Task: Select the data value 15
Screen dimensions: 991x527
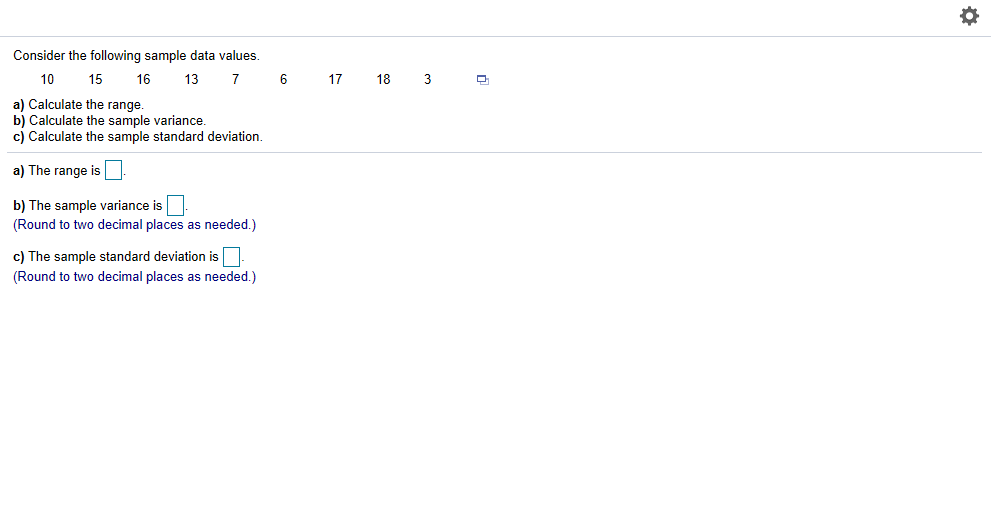Action: point(95,79)
